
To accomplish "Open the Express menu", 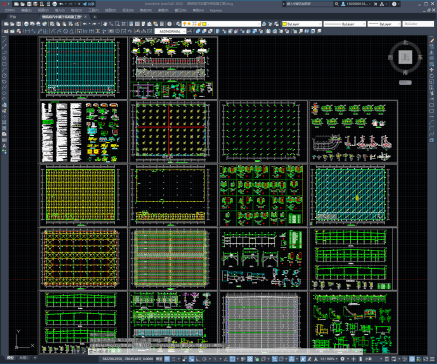I will 216,10.
